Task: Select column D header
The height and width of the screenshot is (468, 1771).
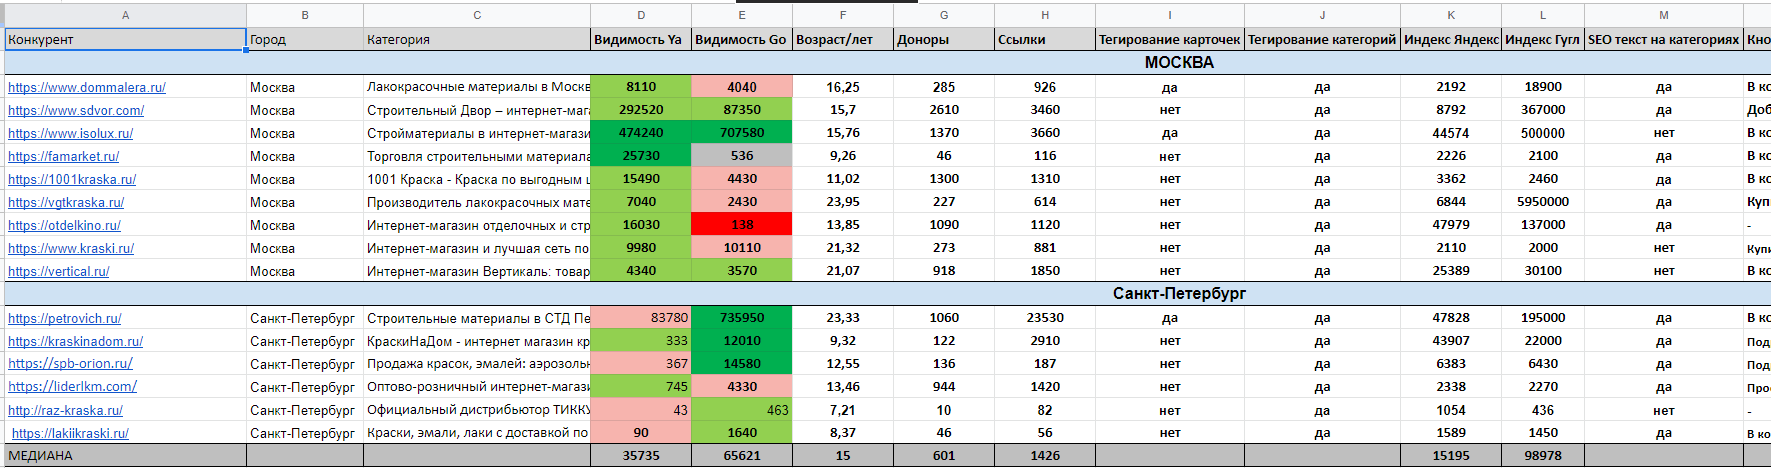Action: point(641,15)
